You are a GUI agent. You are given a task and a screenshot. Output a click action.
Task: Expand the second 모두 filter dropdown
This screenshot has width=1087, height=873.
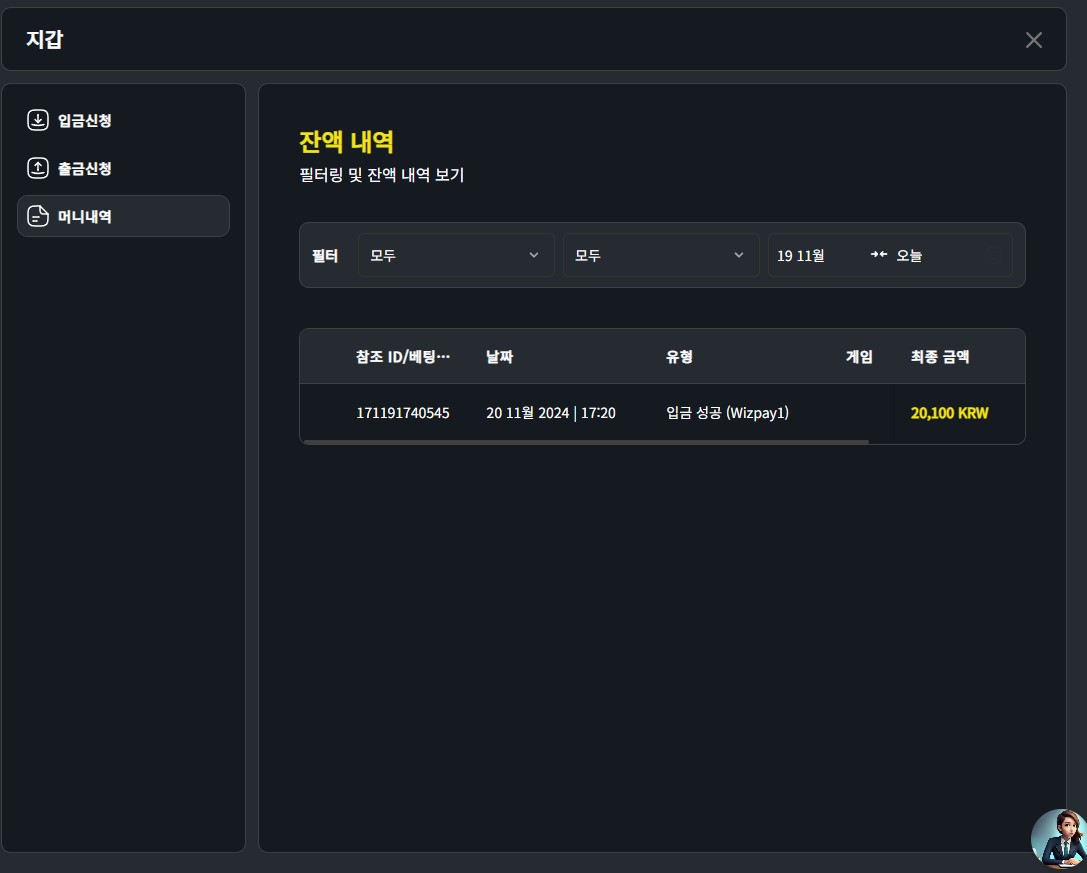pos(661,255)
